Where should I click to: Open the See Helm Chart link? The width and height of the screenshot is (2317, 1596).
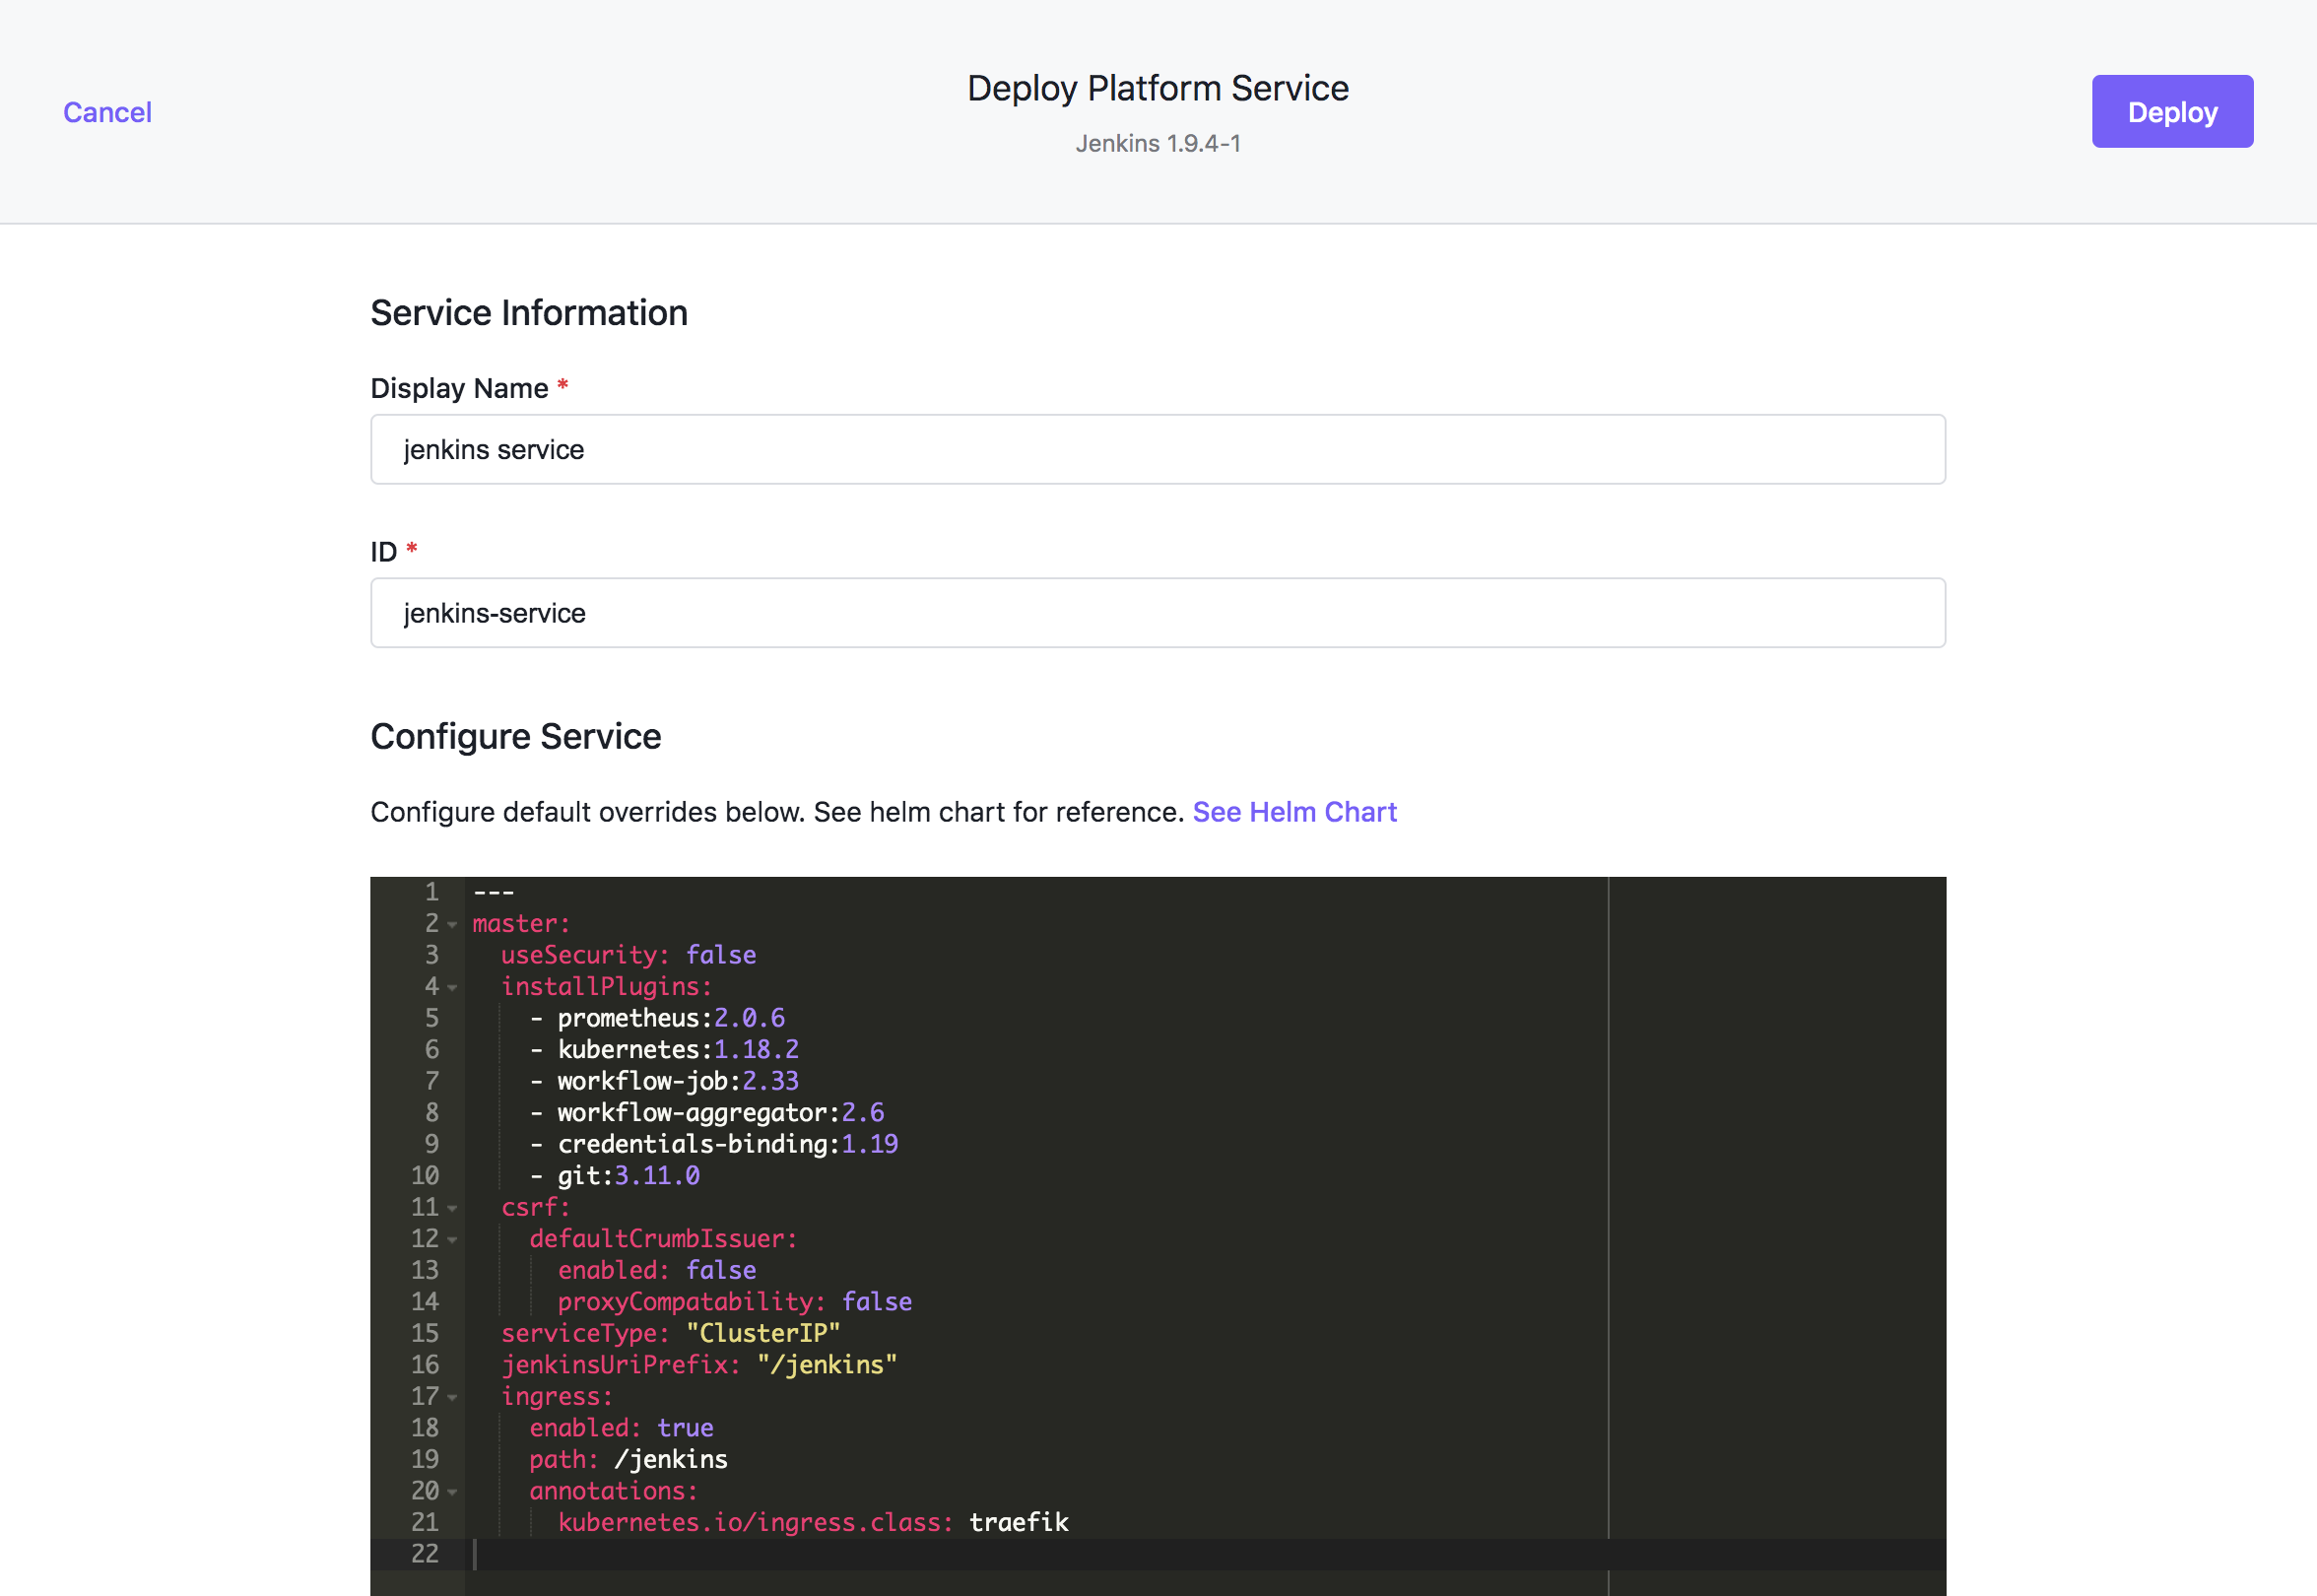1294,812
